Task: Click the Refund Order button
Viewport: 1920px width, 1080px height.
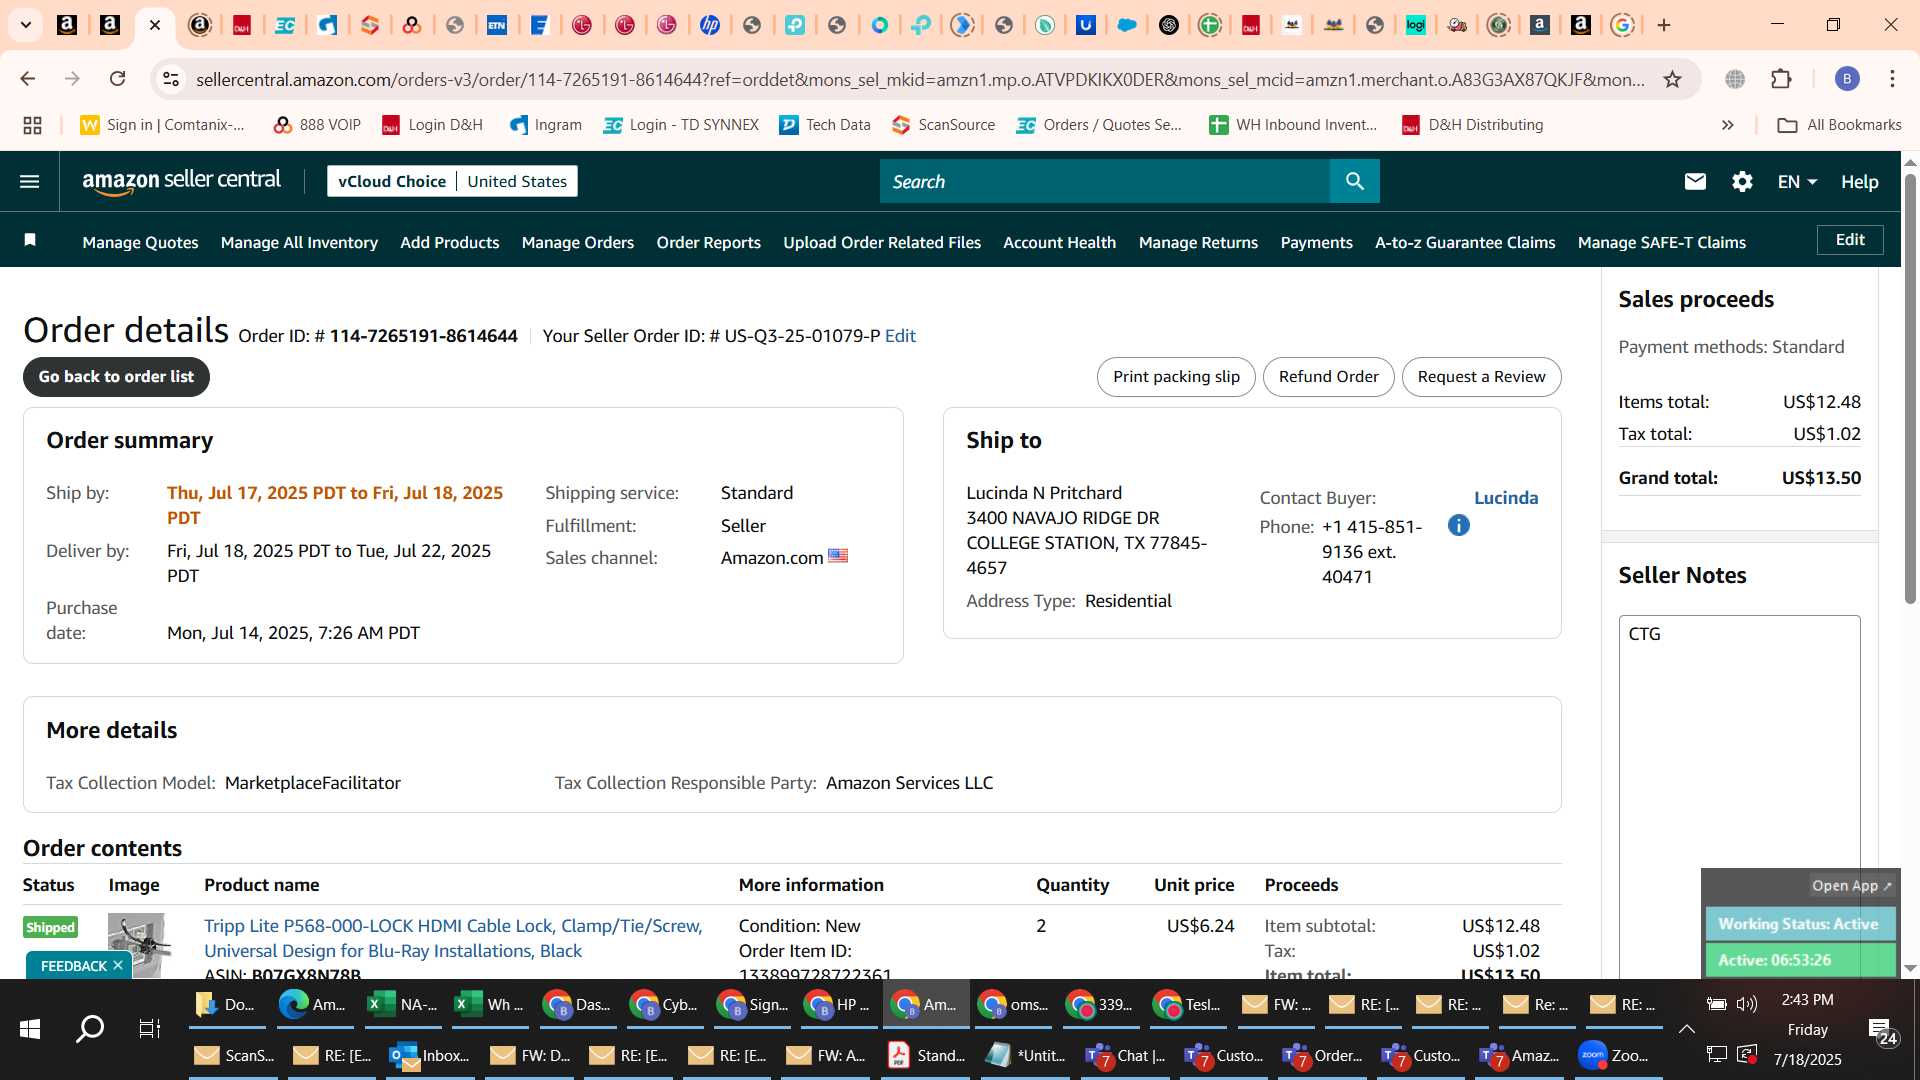Action: (1328, 377)
